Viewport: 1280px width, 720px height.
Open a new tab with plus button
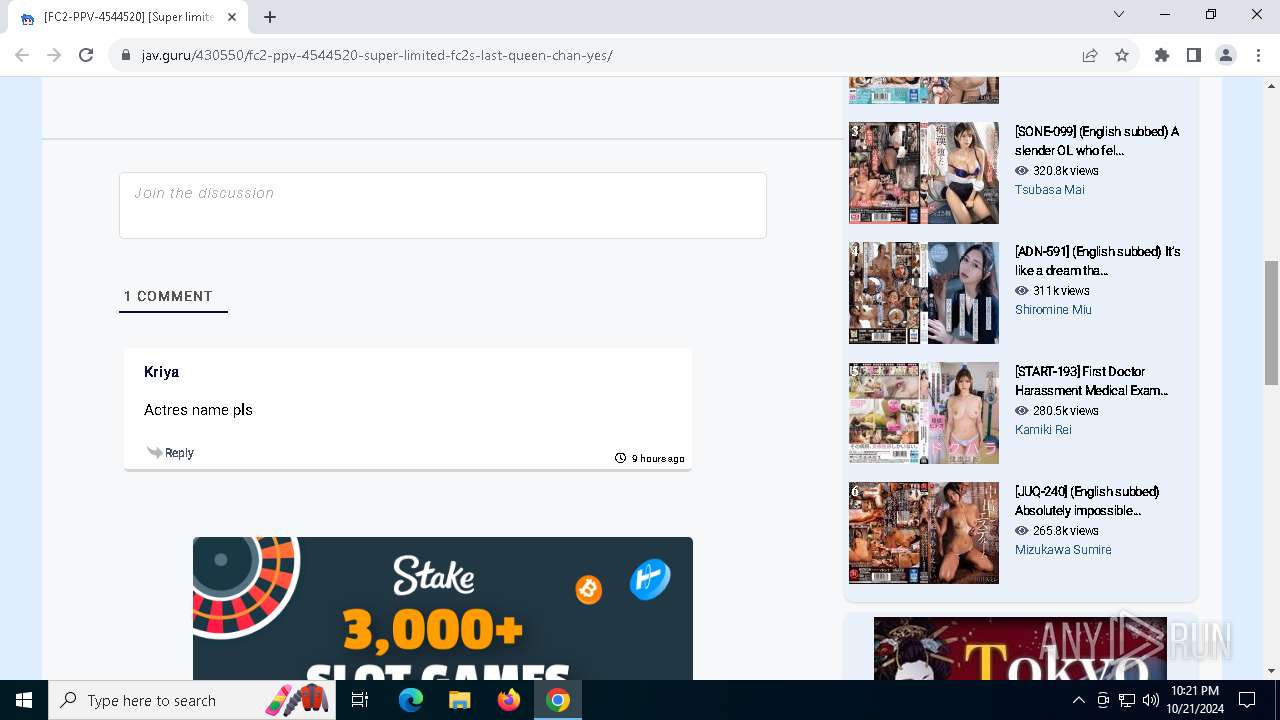[x=270, y=17]
